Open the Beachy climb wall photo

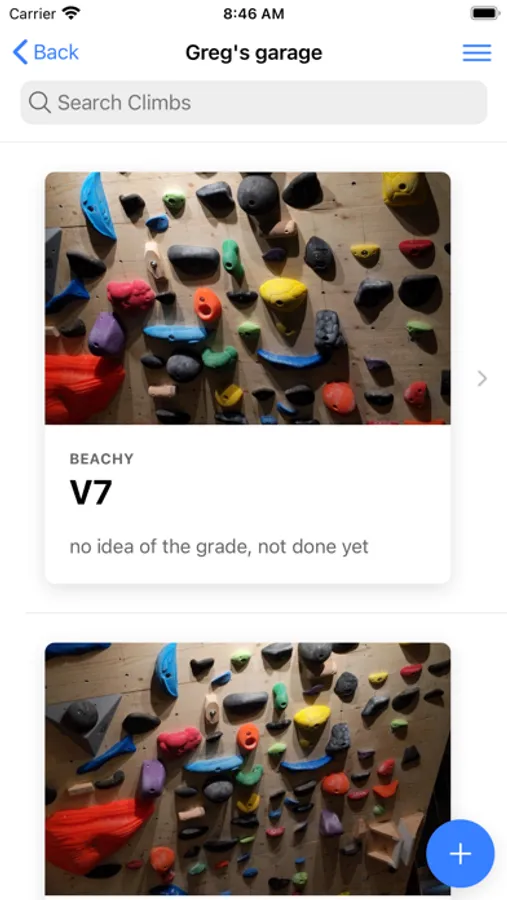[247, 298]
